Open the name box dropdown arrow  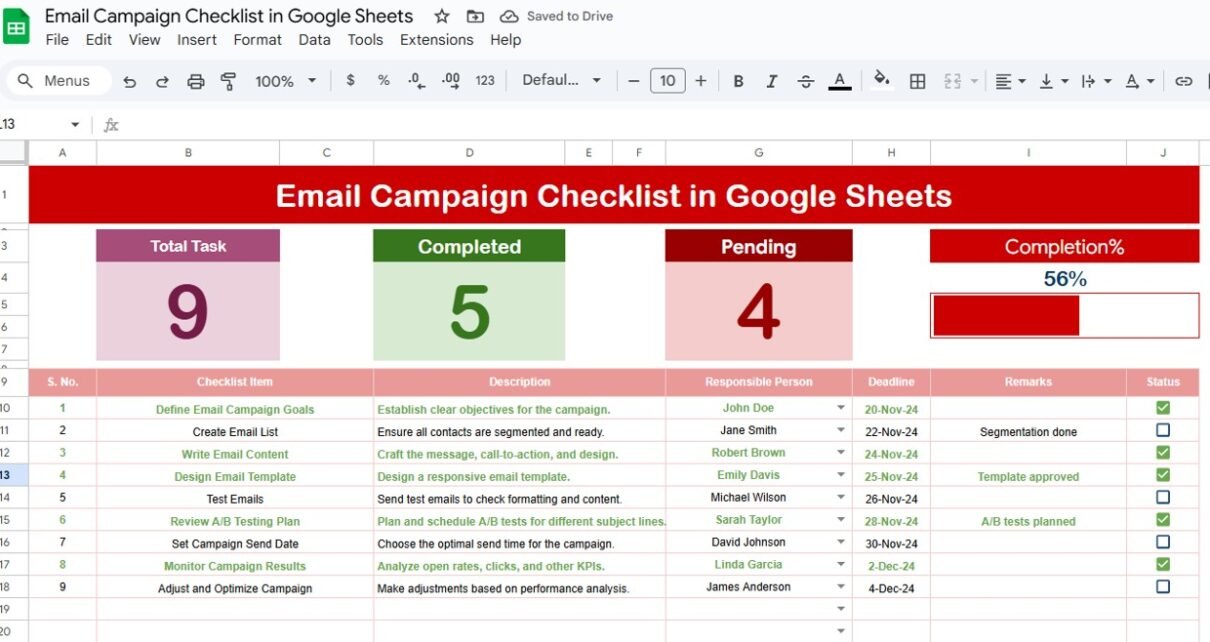(x=75, y=125)
